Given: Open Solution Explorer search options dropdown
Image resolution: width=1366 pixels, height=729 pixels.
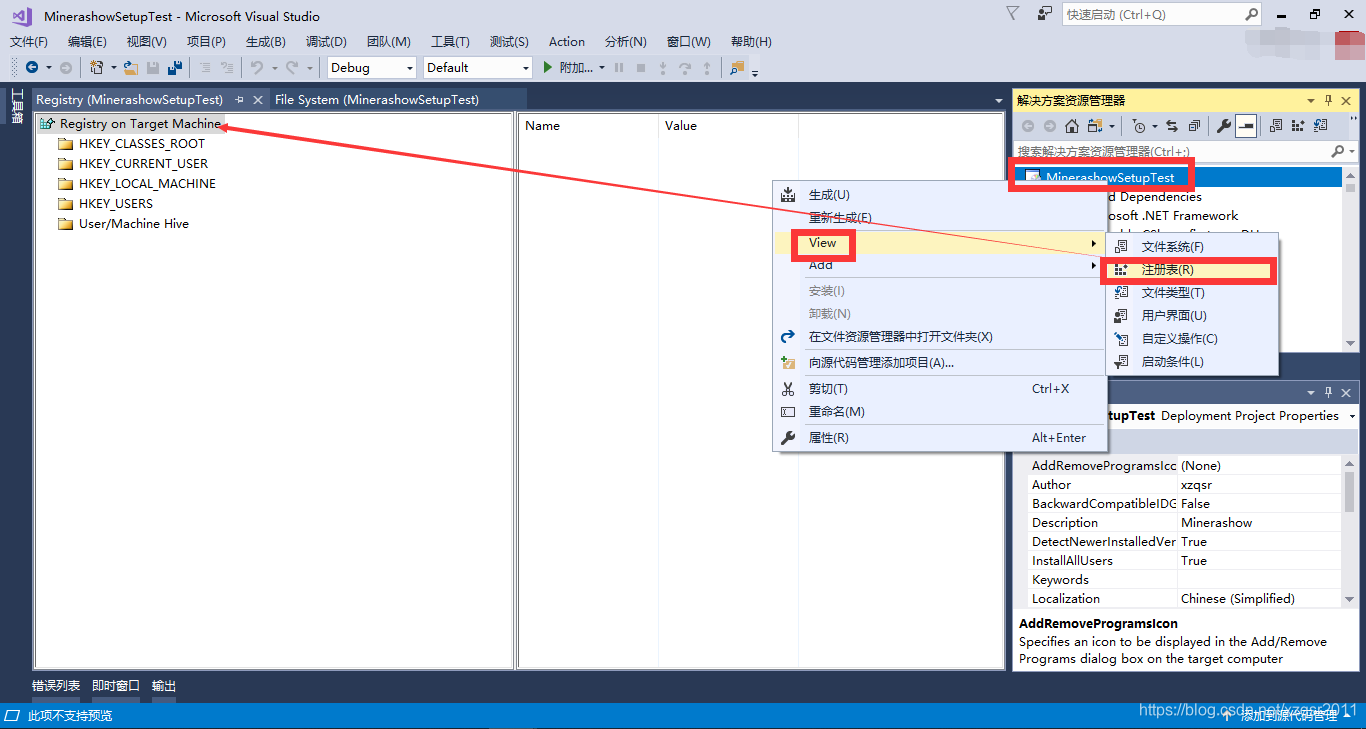Looking at the screenshot, I should (1351, 152).
